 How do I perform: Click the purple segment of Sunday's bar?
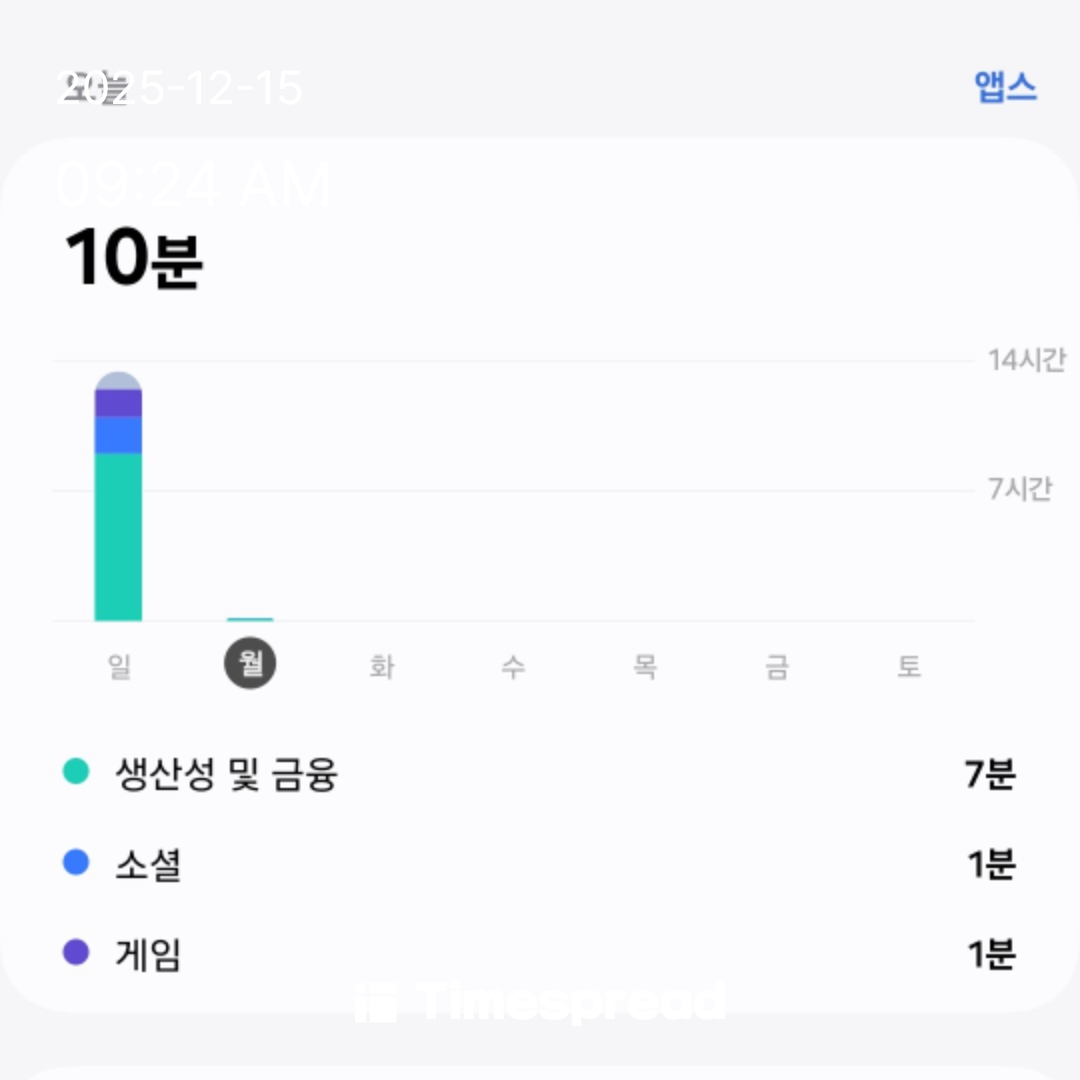pos(118,403)
